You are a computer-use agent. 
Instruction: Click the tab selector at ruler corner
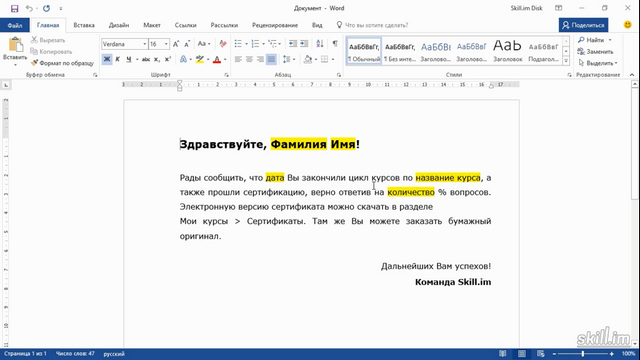tap(6, 85)
